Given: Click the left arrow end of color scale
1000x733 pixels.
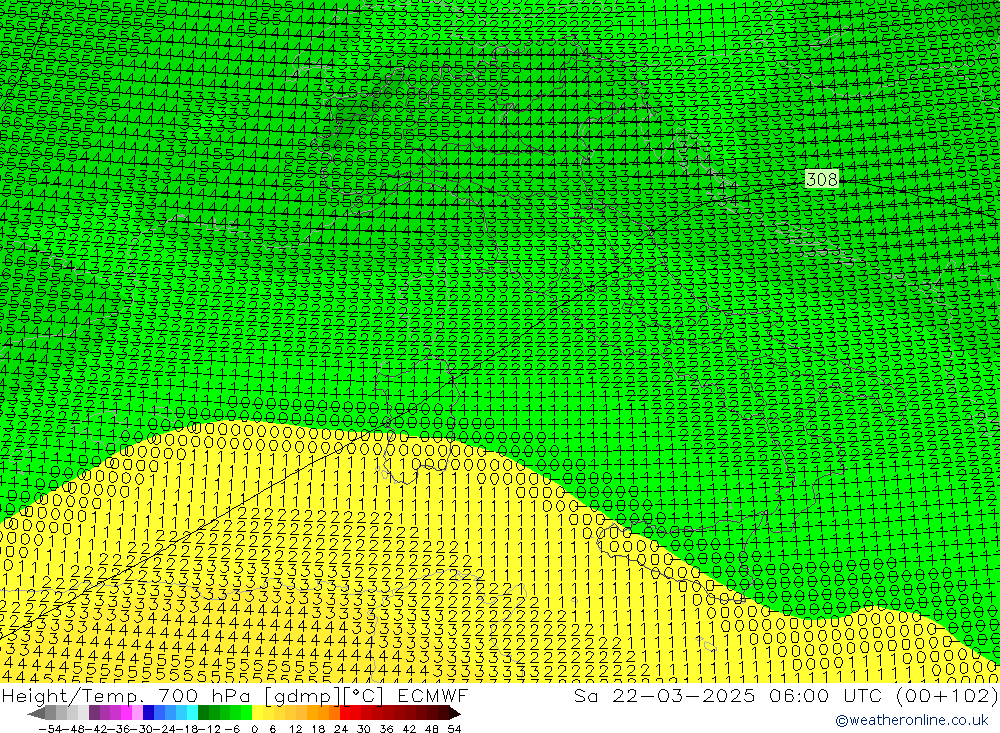Looking at the screenshot, I should (36, 713).
